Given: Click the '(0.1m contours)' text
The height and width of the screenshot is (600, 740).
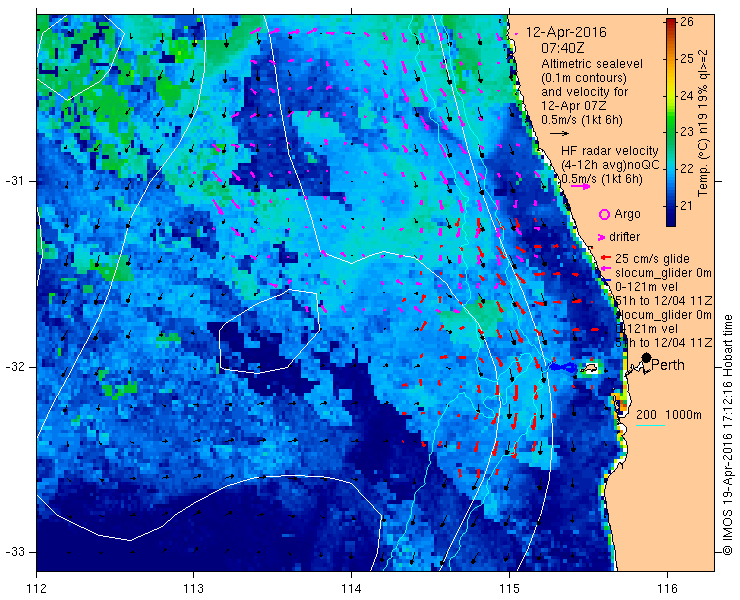Looking at the screenshot, I should (584, 77).
